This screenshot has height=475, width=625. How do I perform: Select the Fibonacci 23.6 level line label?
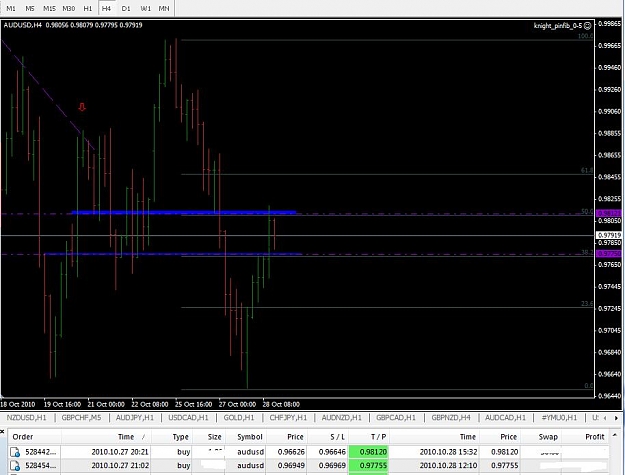point(586,304)
